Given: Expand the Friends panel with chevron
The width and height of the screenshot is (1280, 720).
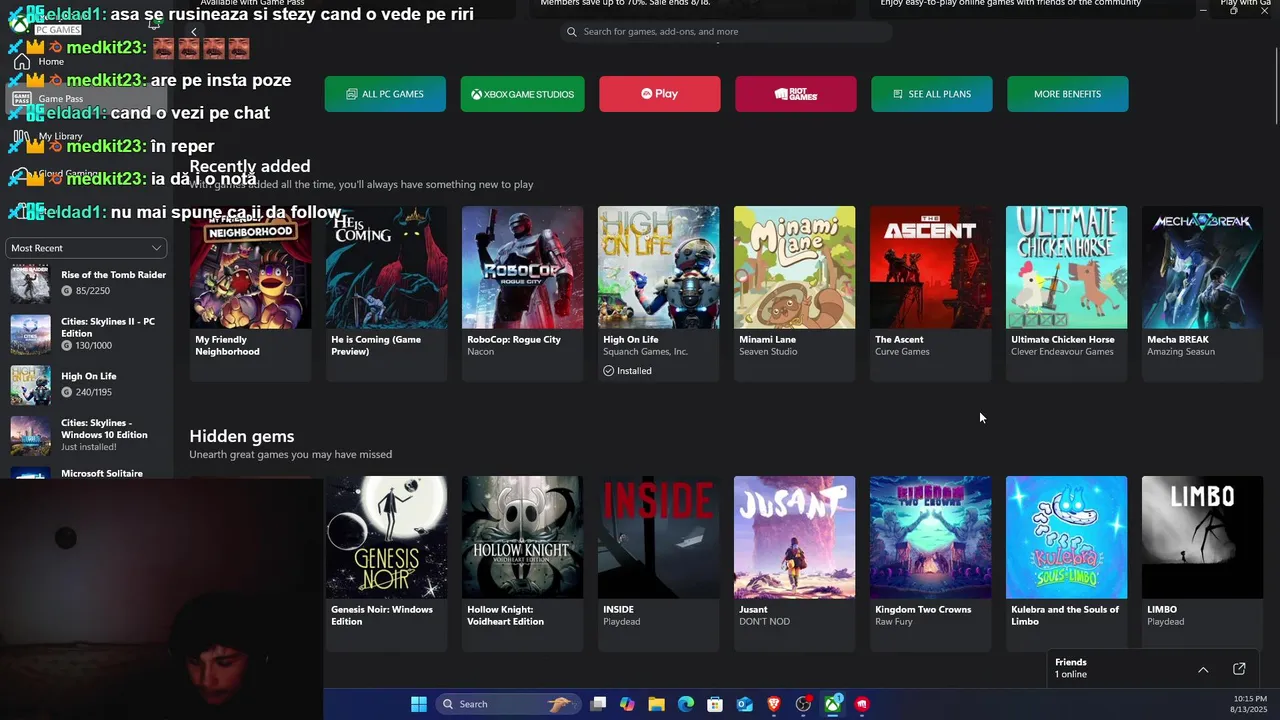Looking at the screenshot, I should [1203, 669].
